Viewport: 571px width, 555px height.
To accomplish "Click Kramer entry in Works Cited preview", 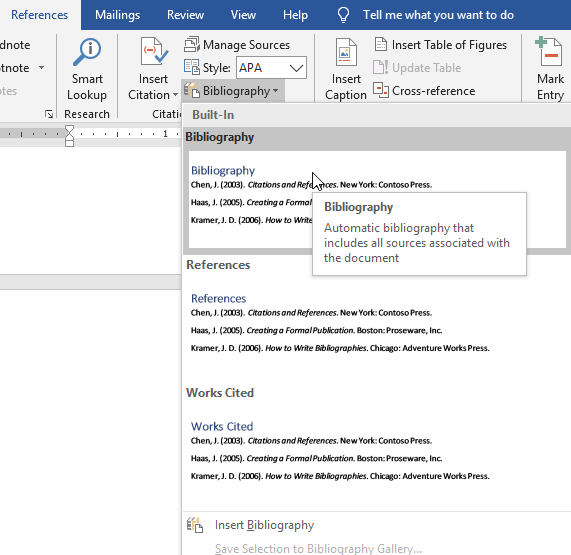I will [340, 476].
